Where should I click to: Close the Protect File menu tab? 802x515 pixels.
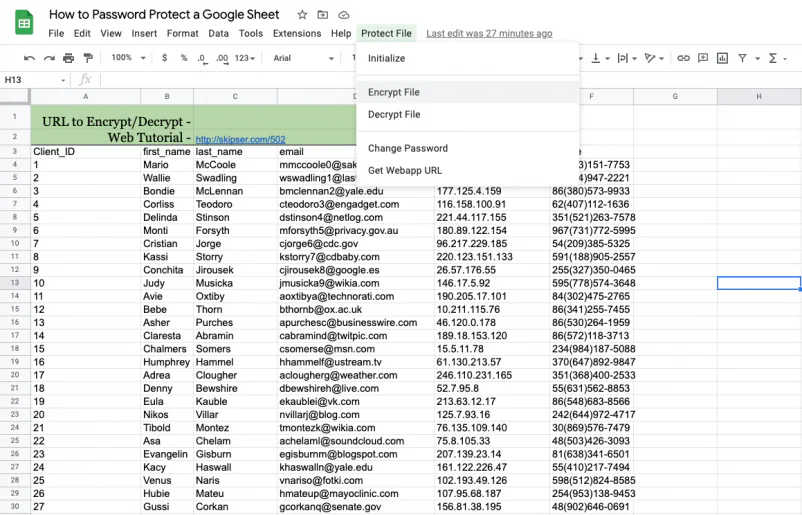pos(386,33)
